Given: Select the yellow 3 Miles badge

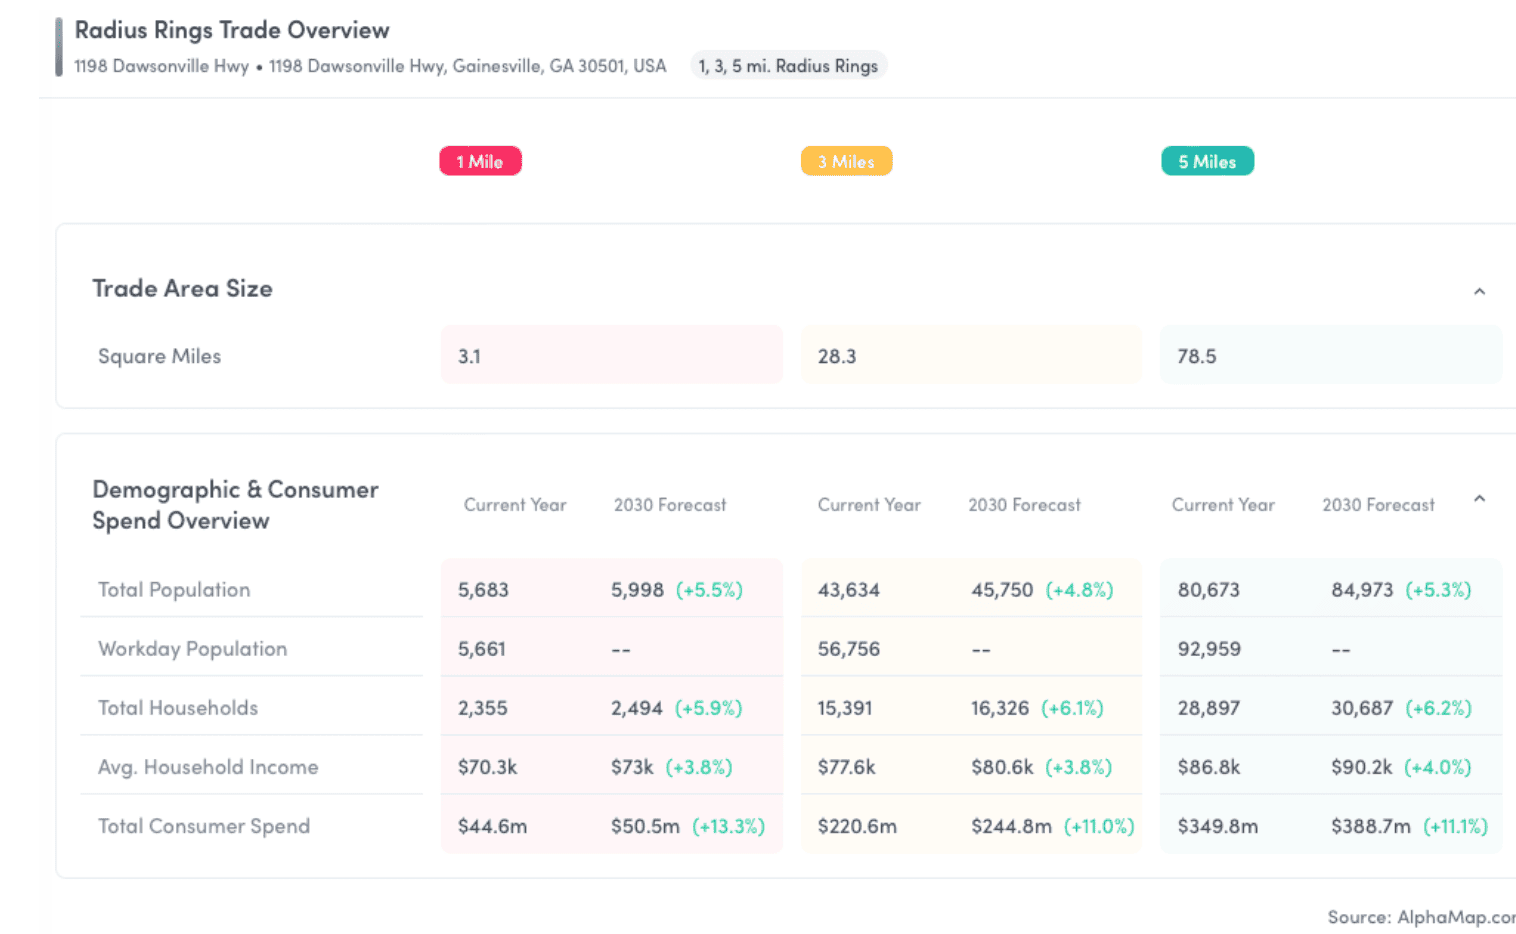Looking at the screenshot, I should tap(846, 161).
